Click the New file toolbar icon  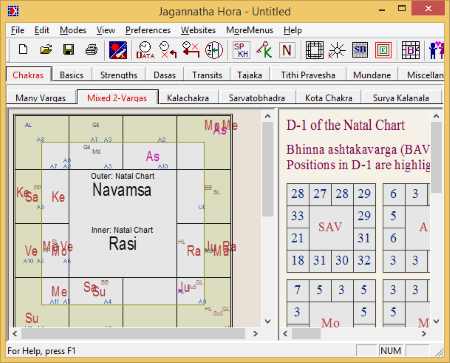coord(23,50)
